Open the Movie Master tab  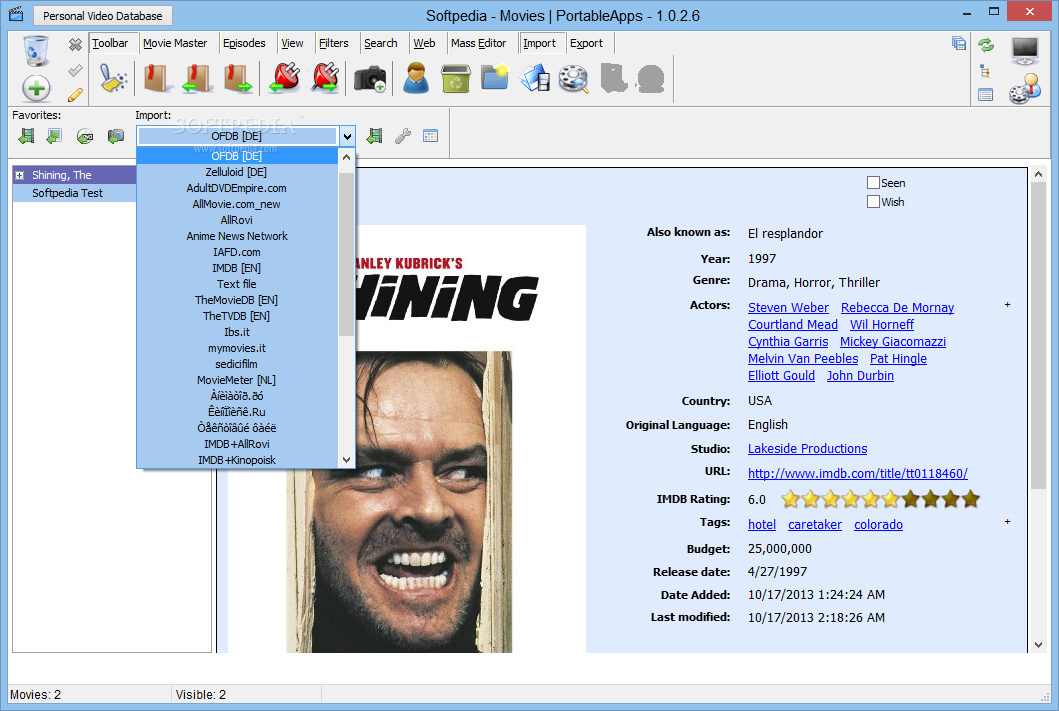coord(175,43)
